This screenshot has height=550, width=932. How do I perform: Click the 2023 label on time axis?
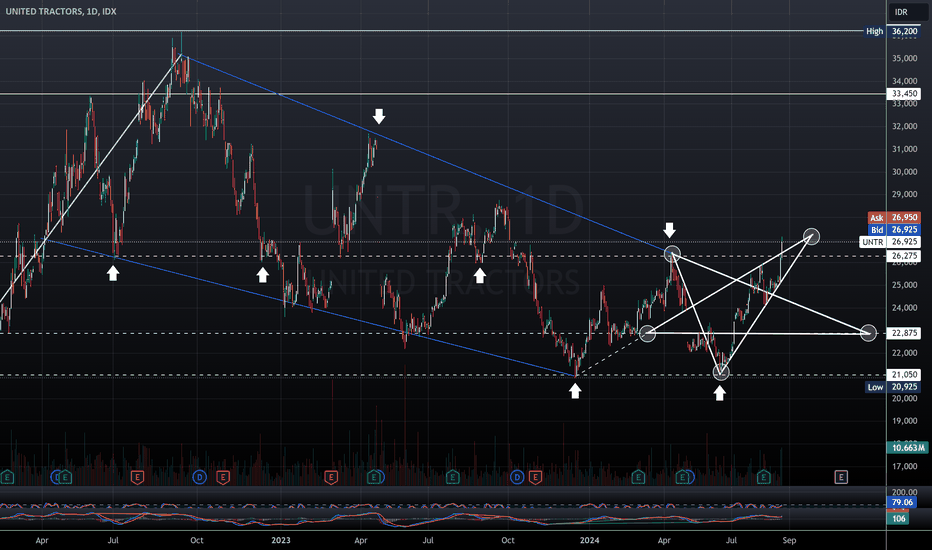pos(281,540)
